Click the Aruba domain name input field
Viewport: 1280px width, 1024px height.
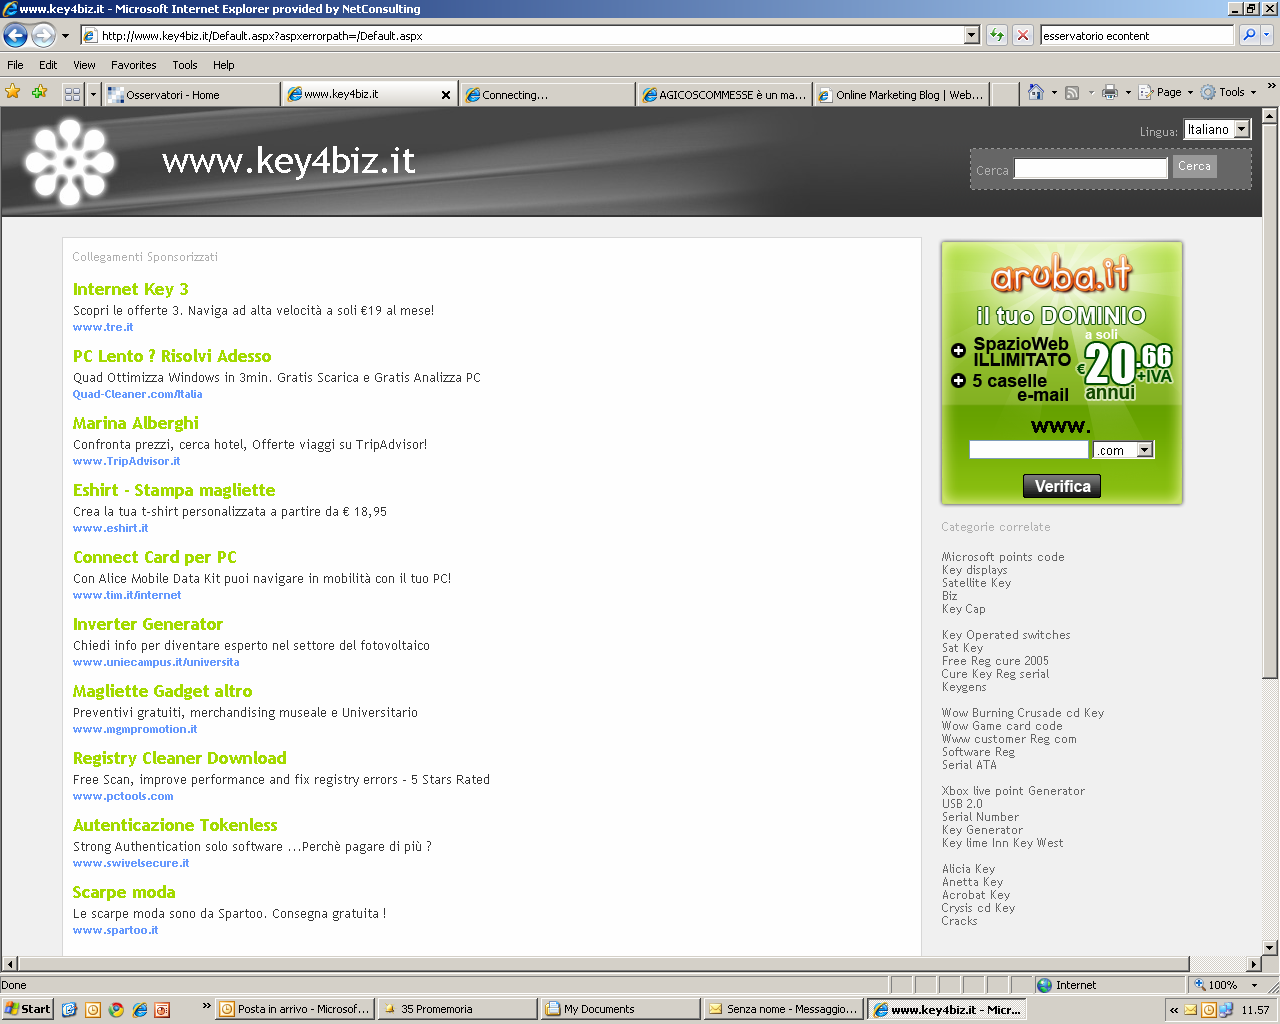(x=1029, y=450)
